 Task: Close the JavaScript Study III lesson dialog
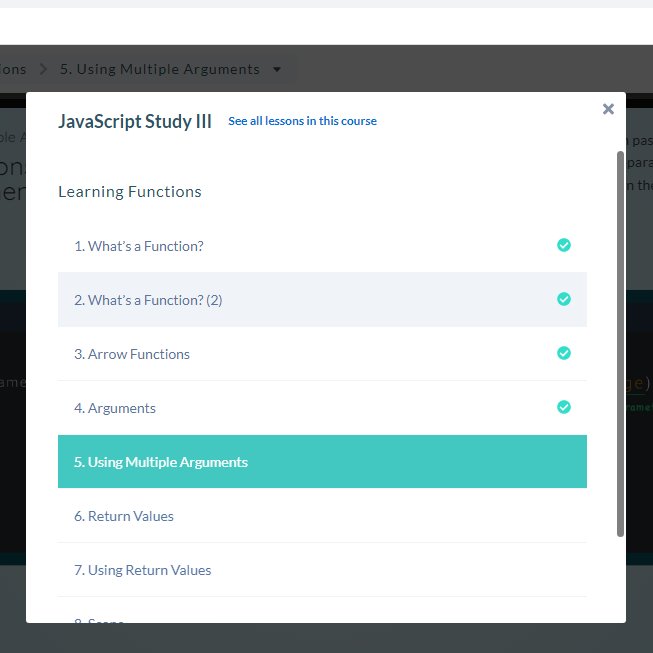click(608, 109)
